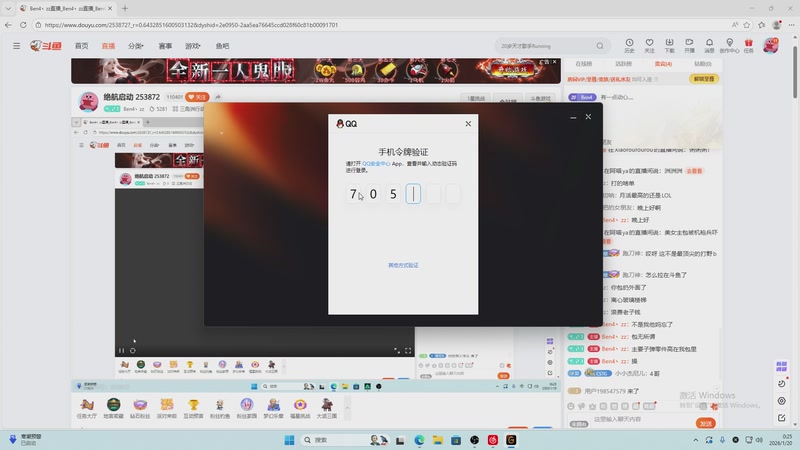Close the QQ verification dialog

tap(468, 124)
